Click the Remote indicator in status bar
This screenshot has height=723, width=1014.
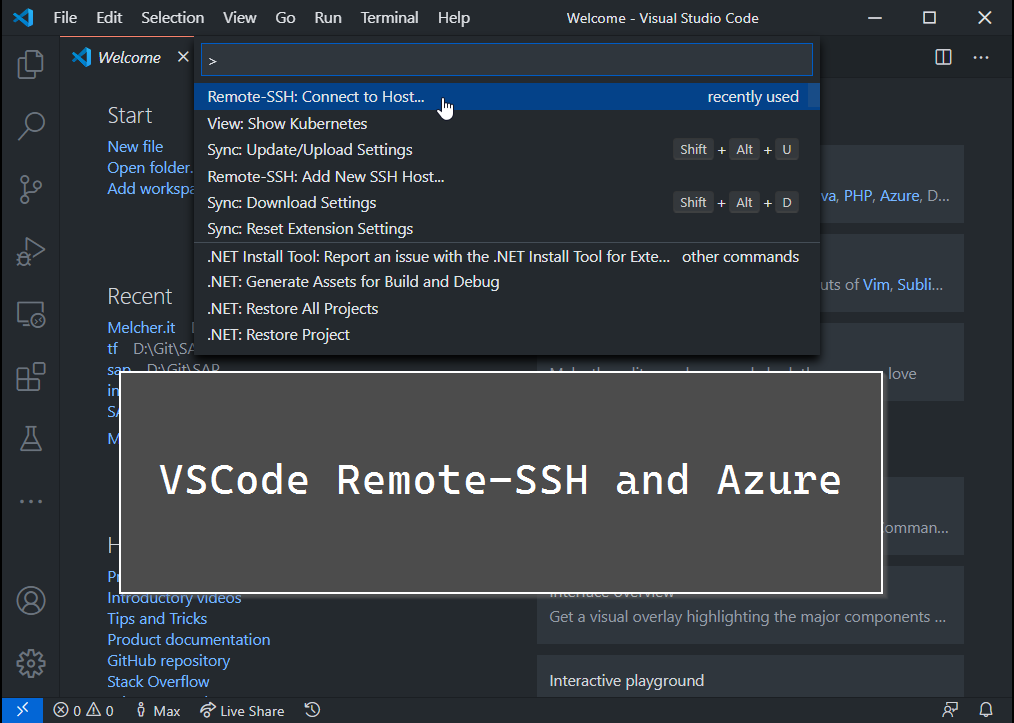pyautogui.click(x=22, y=710)
